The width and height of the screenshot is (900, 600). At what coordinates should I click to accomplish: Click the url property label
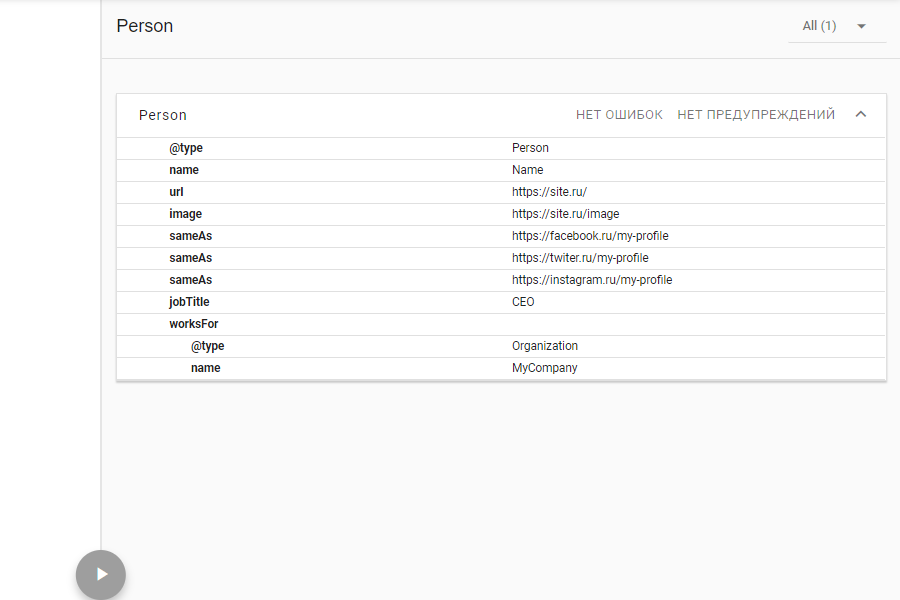coord(176,192)
